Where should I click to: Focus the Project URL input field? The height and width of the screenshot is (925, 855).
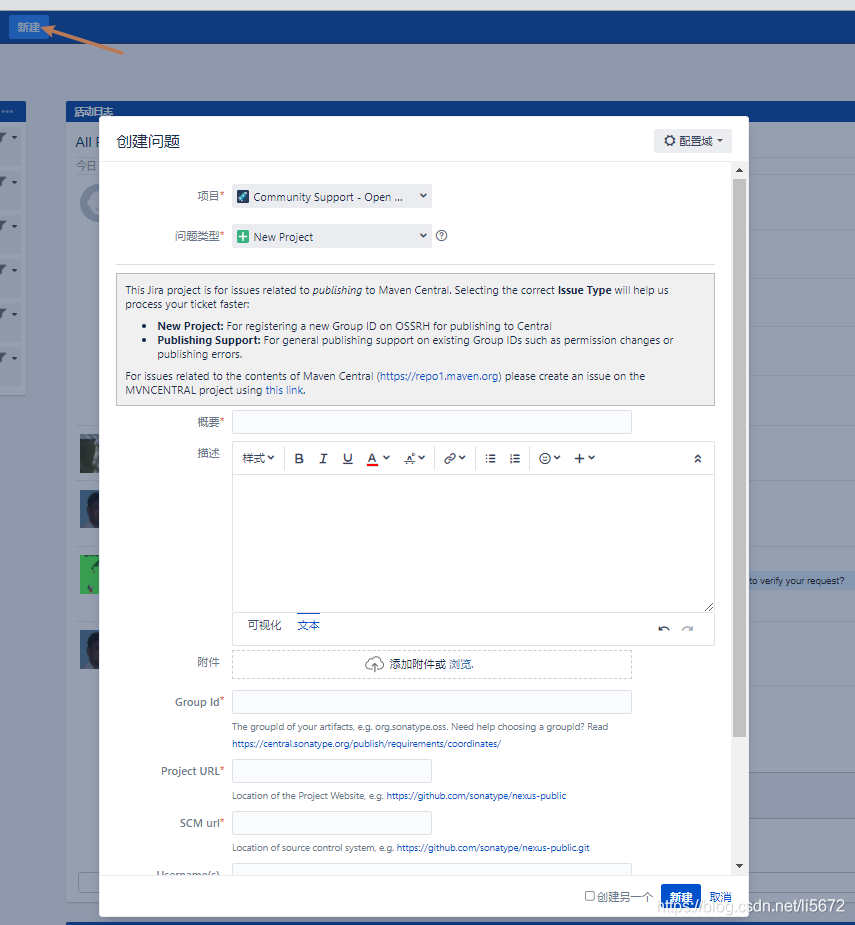click(332, 771)
